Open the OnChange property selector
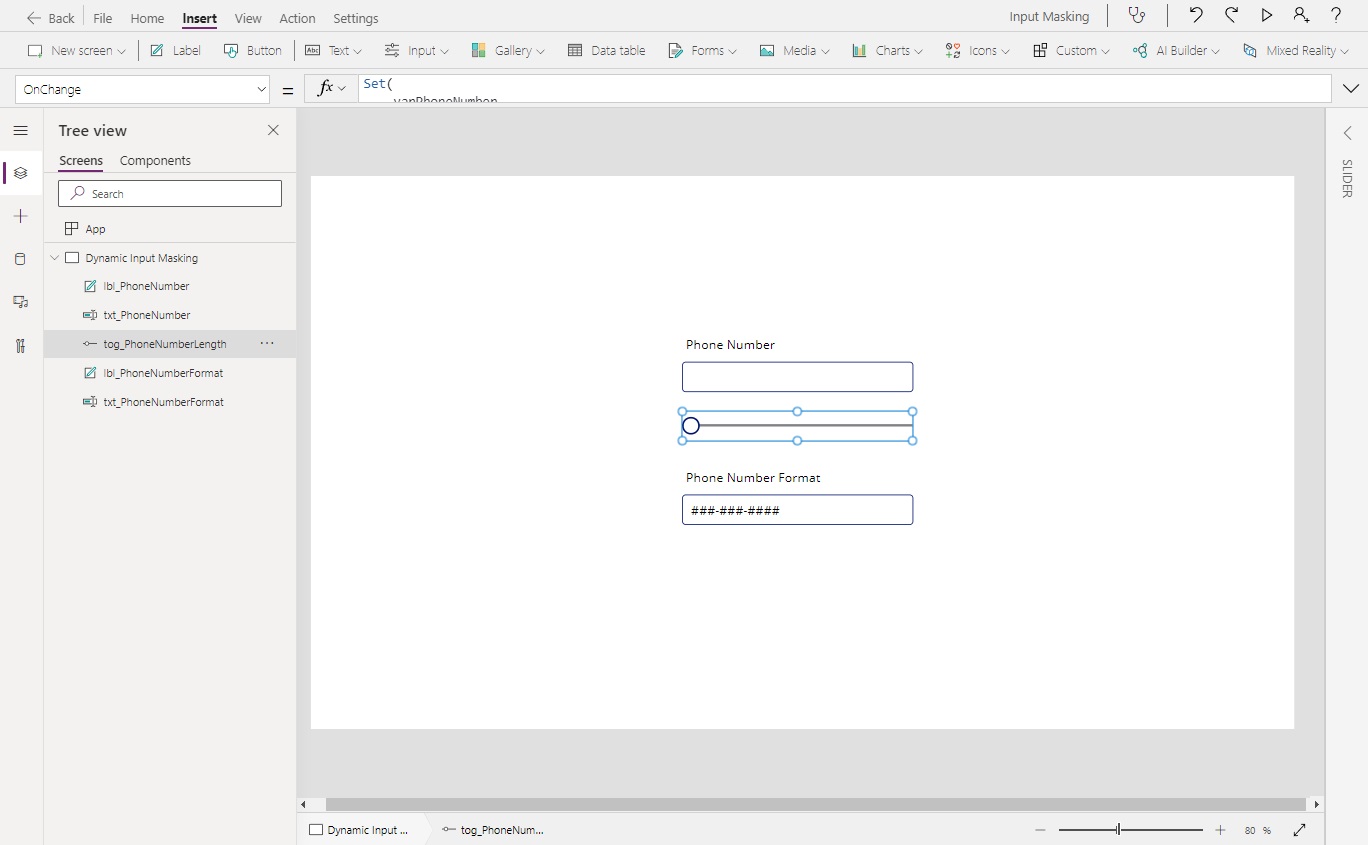Image resolution: width=1368 pixels, height=845 pixels. tap(142, 89)
